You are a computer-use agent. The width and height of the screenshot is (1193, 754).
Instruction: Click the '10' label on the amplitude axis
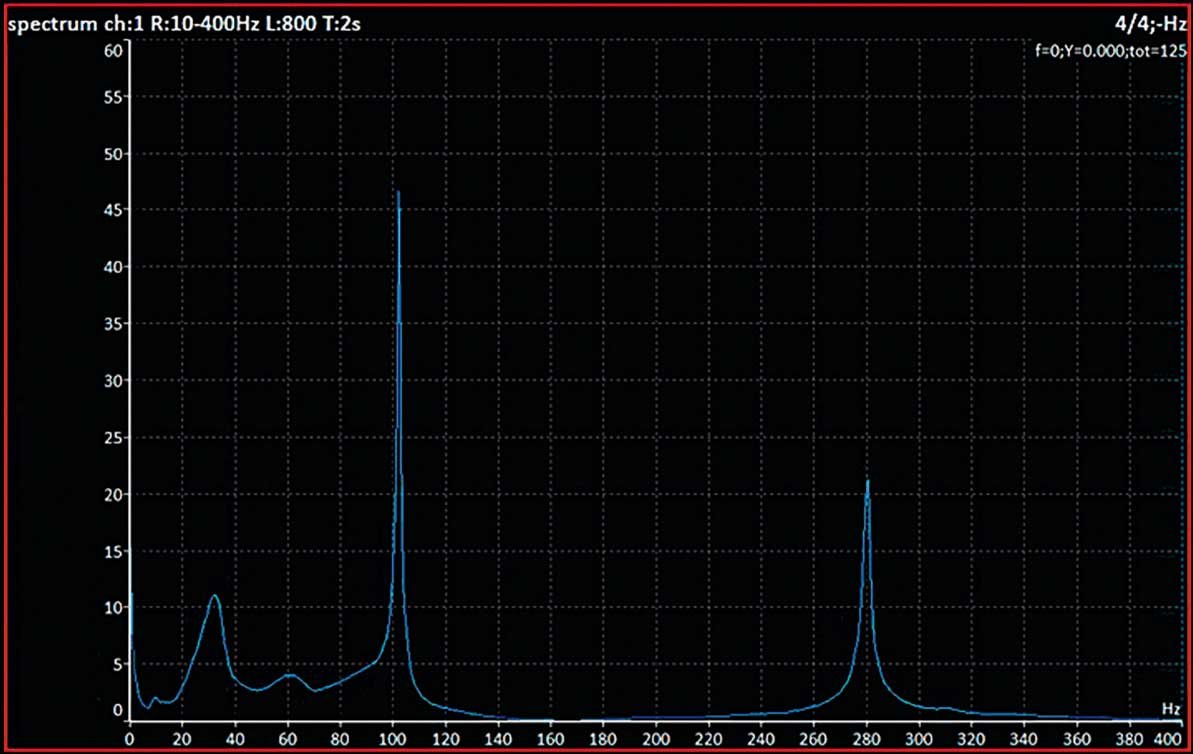click(x=113, y=607)
